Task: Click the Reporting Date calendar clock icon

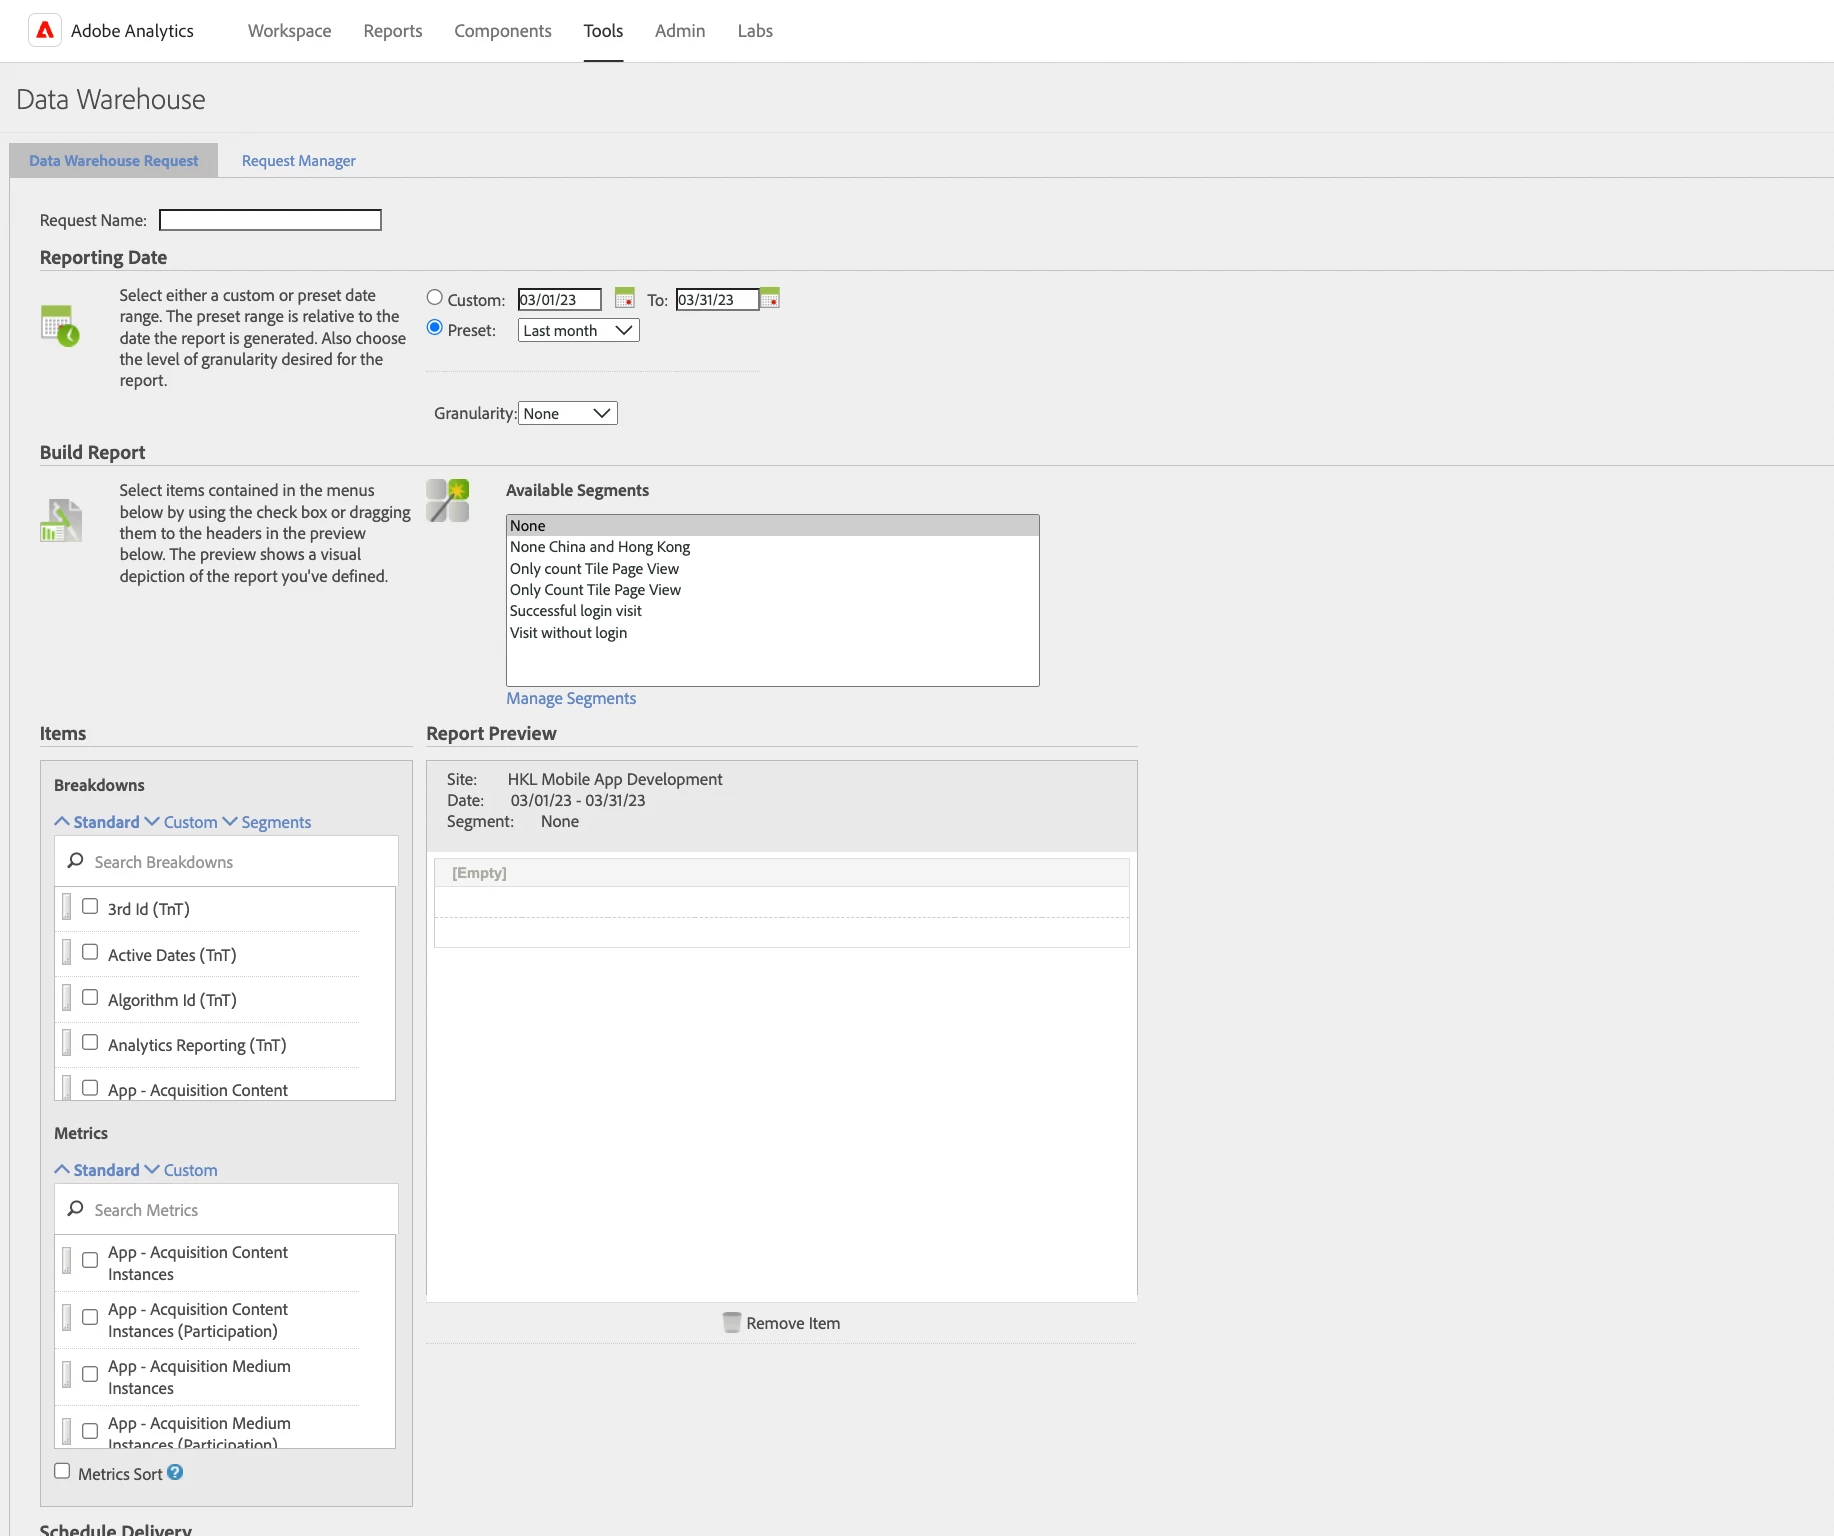Action: (60, 326)
